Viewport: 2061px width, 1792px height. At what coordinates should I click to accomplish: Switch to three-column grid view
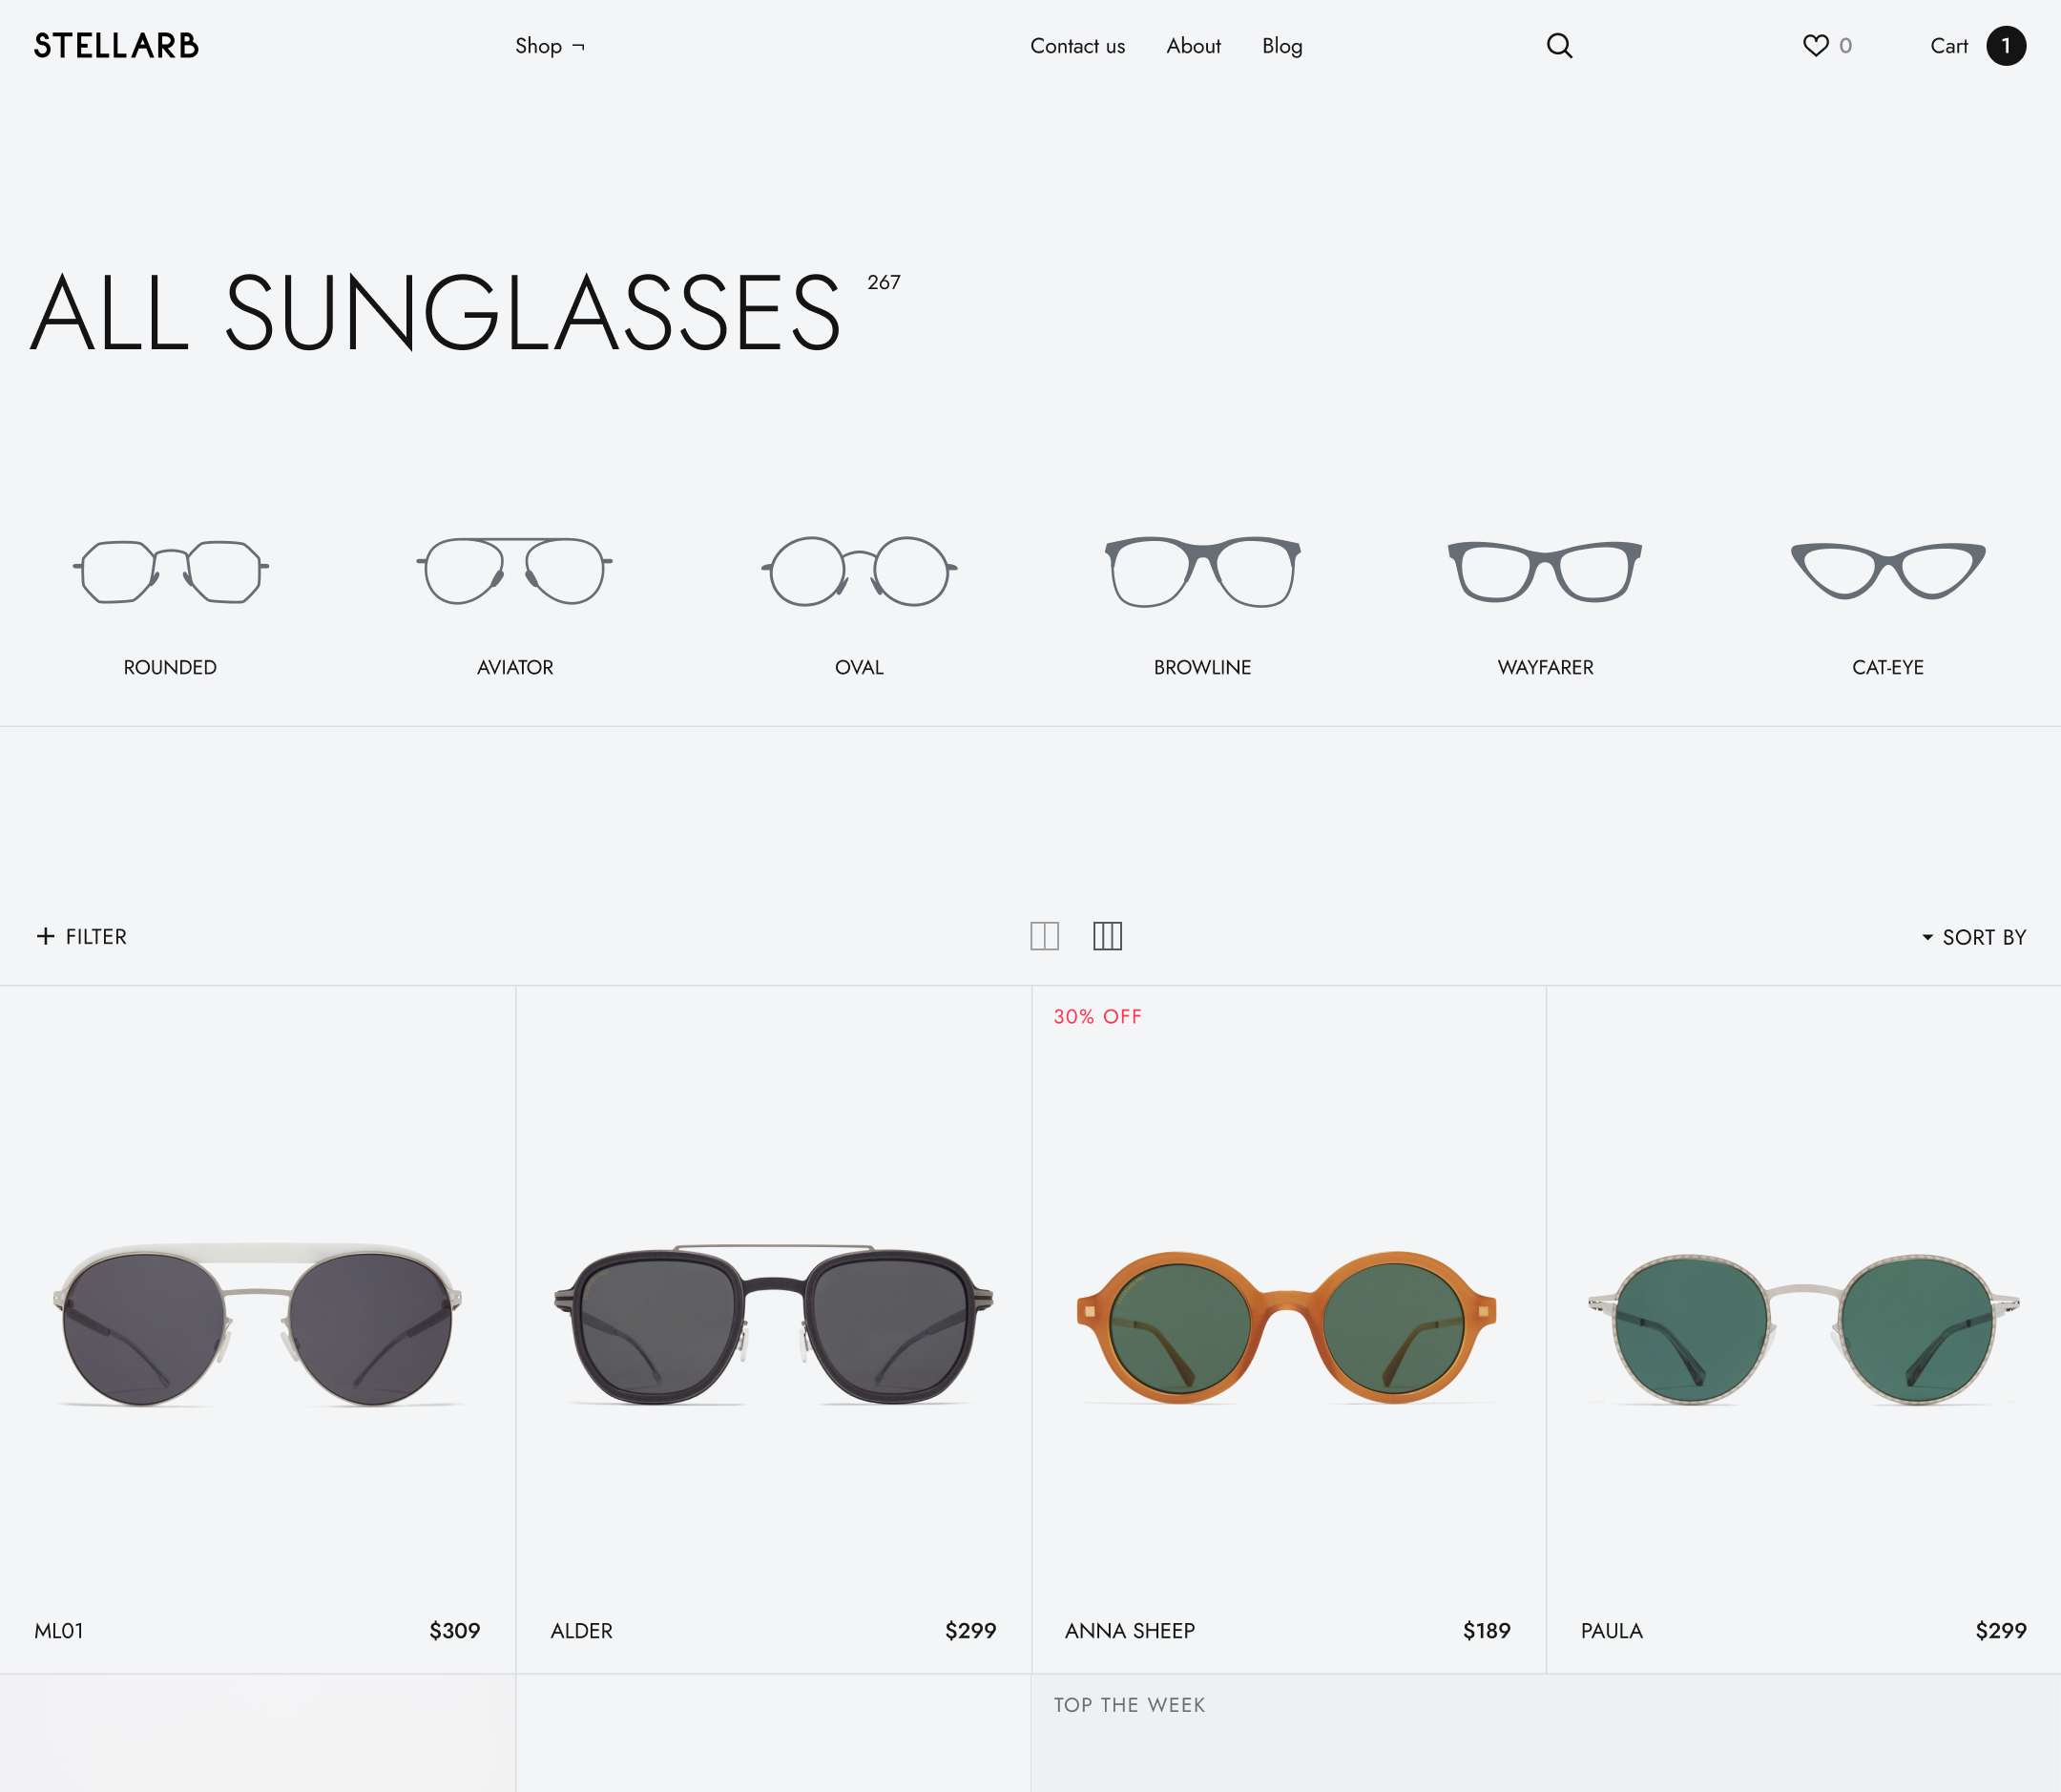tap(1107, 936)
